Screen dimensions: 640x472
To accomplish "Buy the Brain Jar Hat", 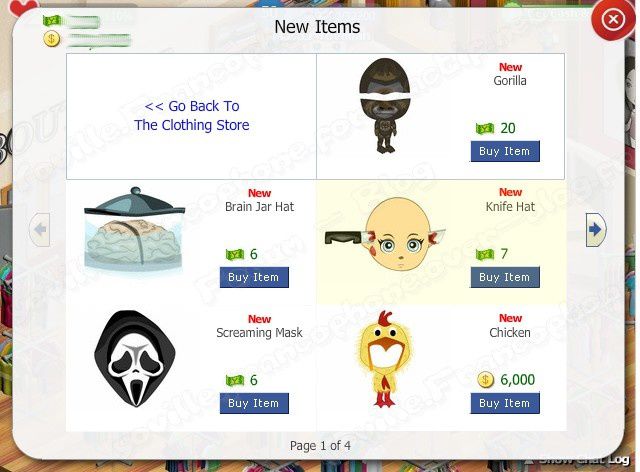I will [254, 278].
